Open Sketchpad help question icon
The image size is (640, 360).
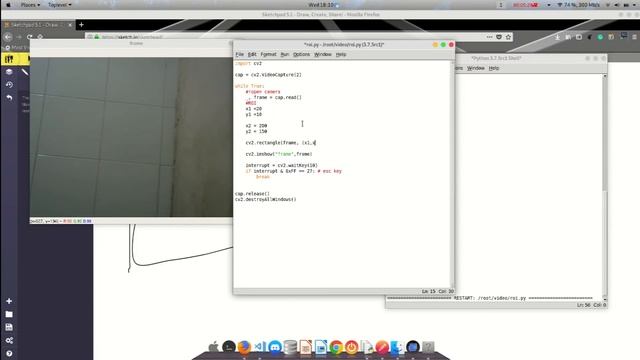click(9, 353)
